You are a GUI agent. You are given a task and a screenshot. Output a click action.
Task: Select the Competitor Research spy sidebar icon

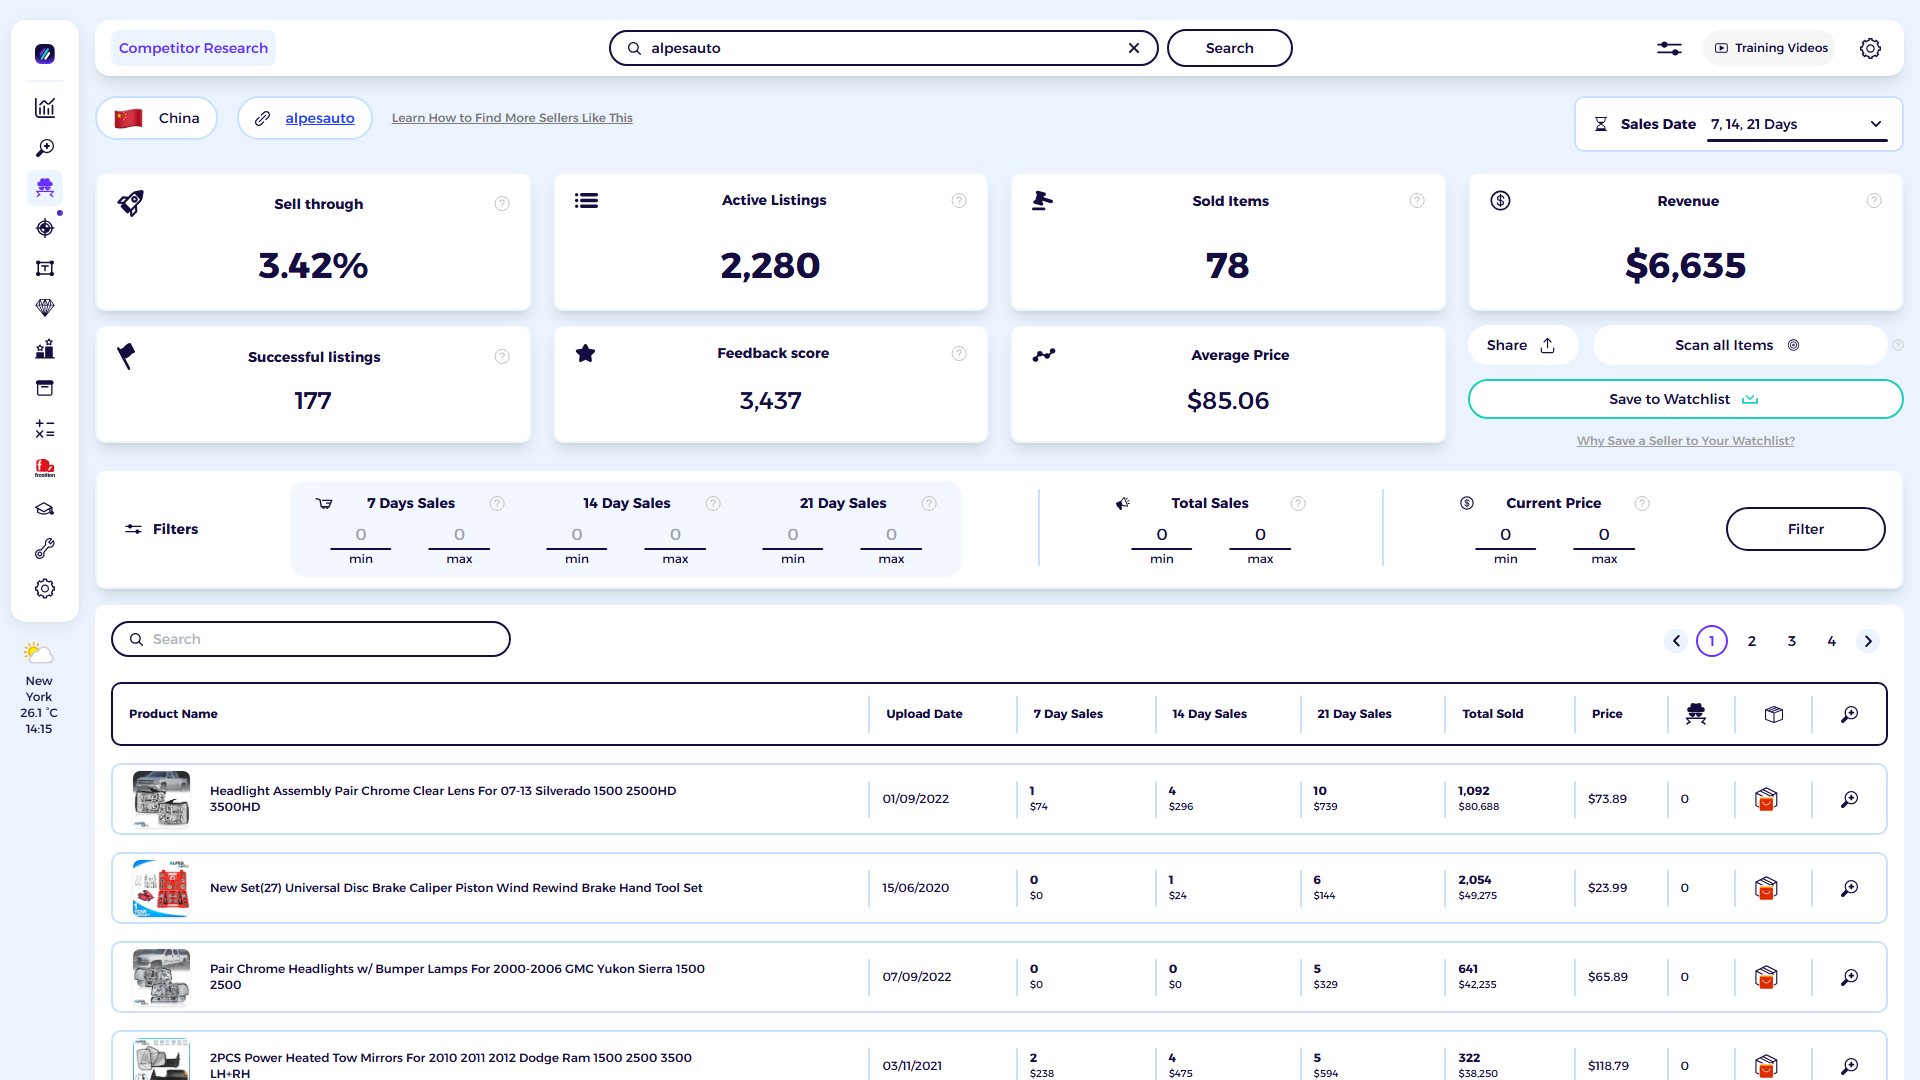[x=45, y=188]
